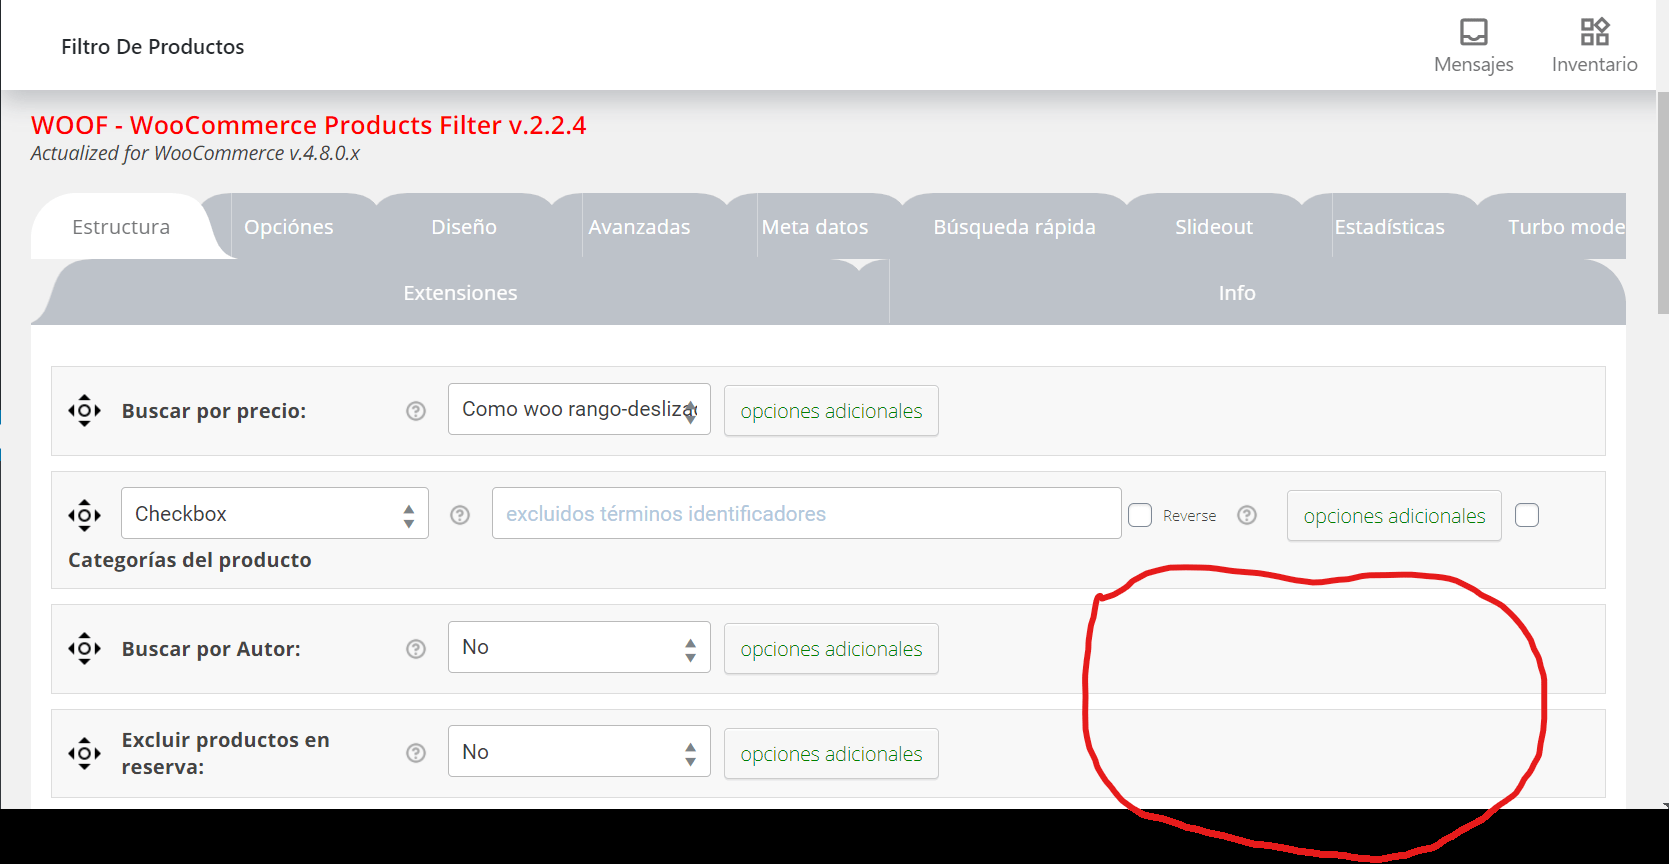Focus the excluidos términos identificadores field

(806, 513)
